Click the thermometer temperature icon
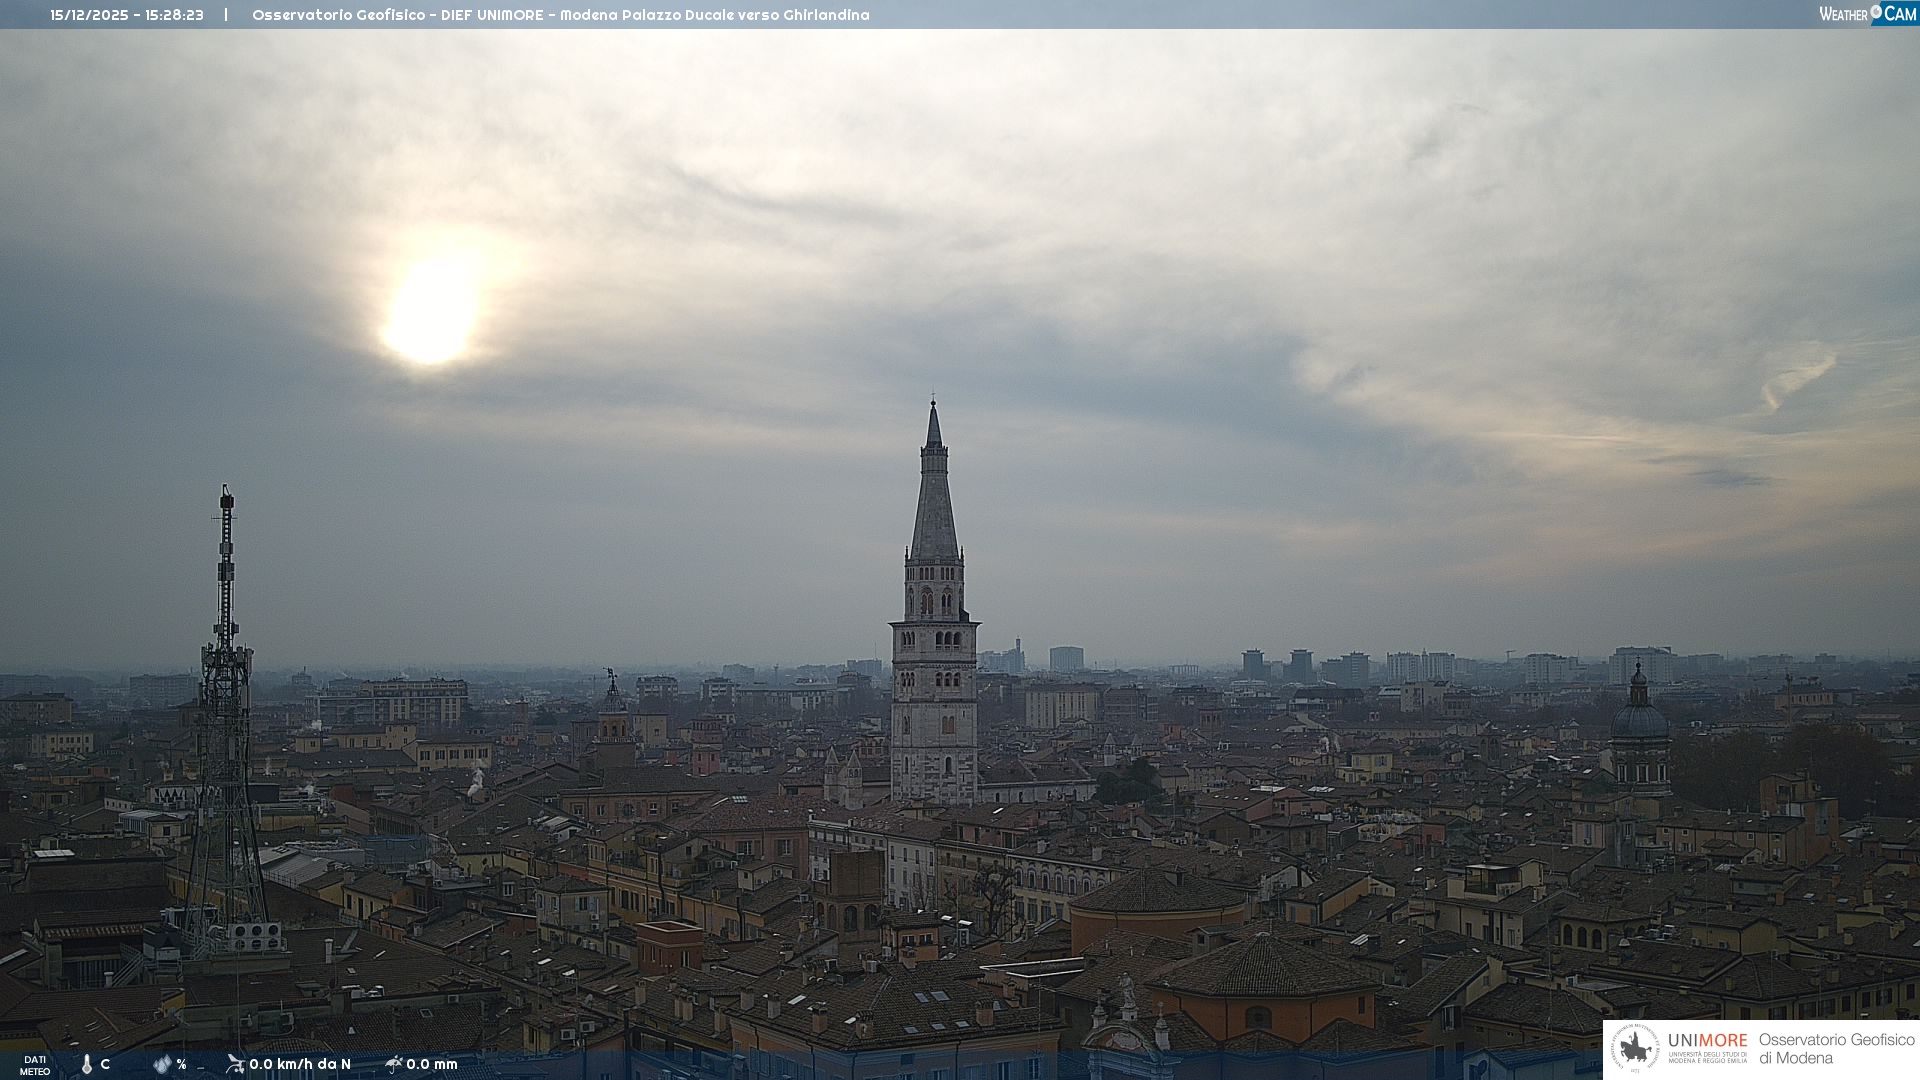The width and height of the screenshot is (1920, 1080). point(87,1064)
